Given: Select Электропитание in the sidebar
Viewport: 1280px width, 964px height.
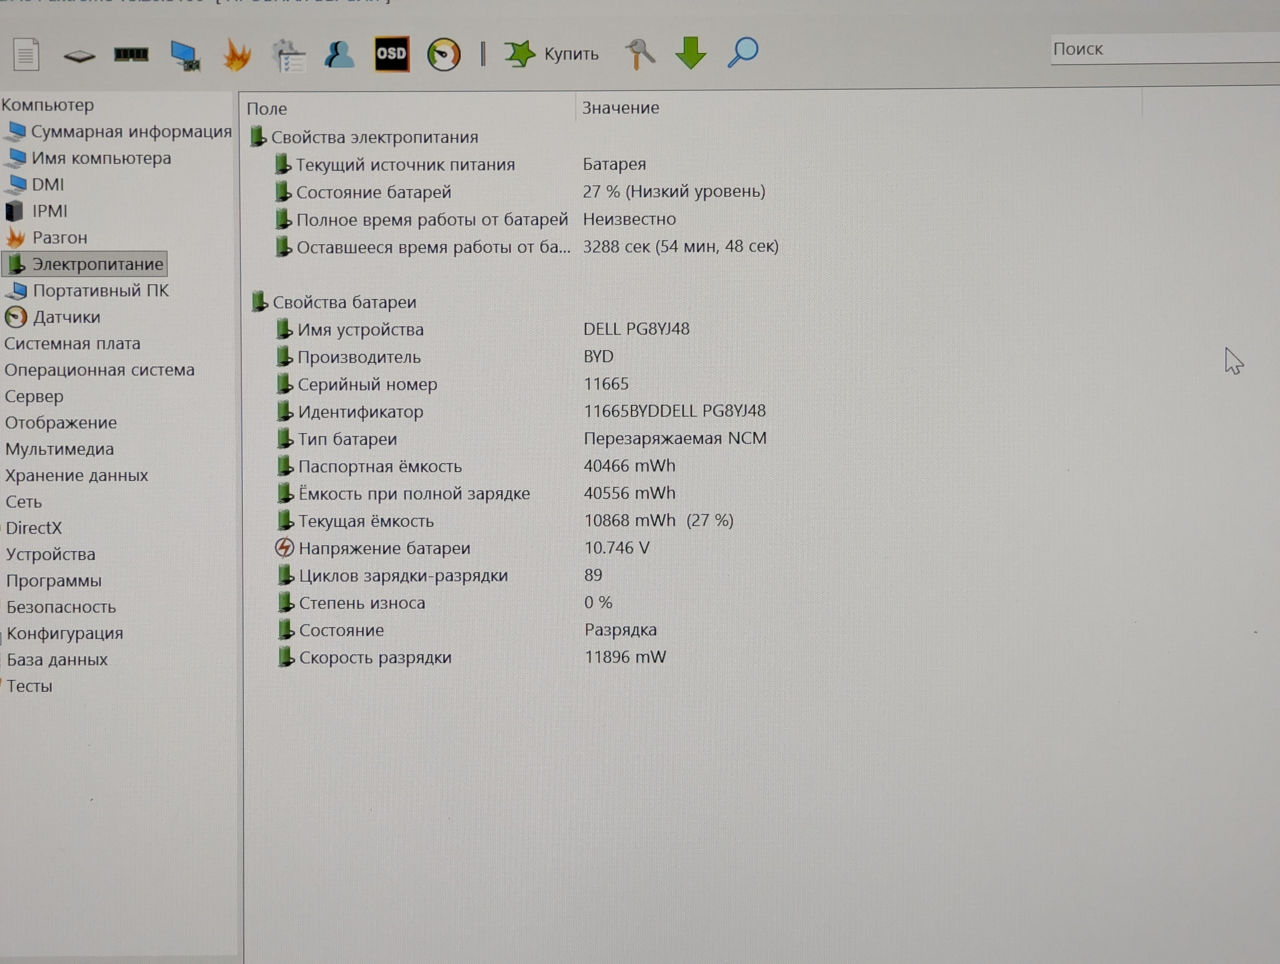Looking at the screenshot, I should (85, 264).
